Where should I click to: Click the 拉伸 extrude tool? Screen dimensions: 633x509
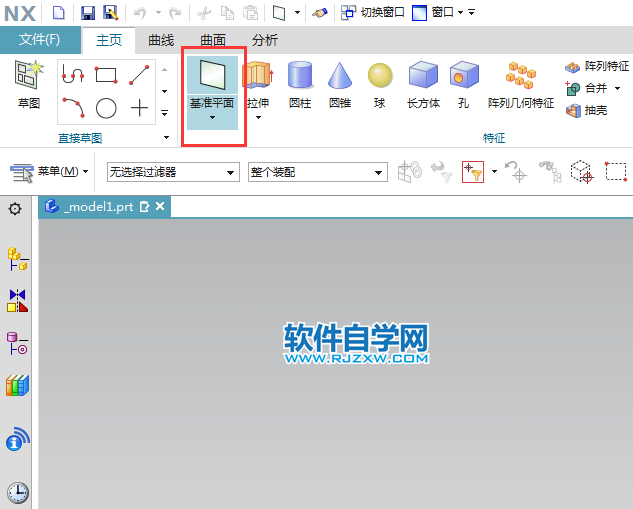click(258, 85)
